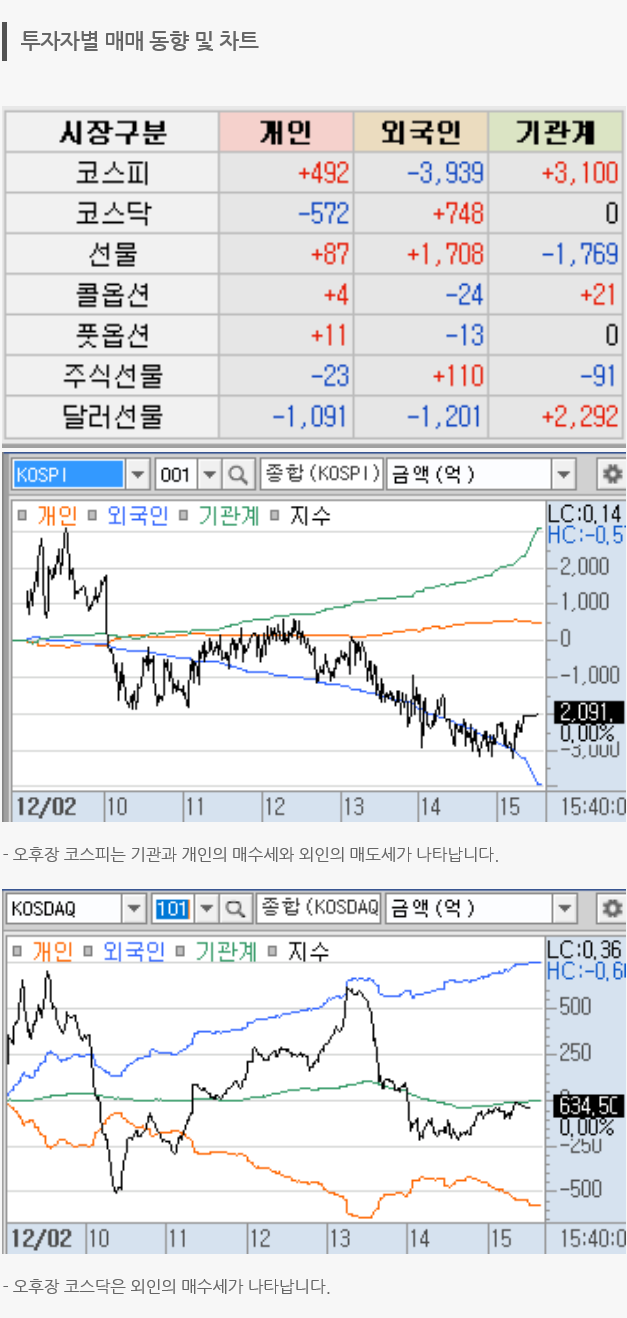Open the 금액(억) unit dropdown in KOSDAQ chart
This screenshot has width=627, height=1318.
point(564,908)
